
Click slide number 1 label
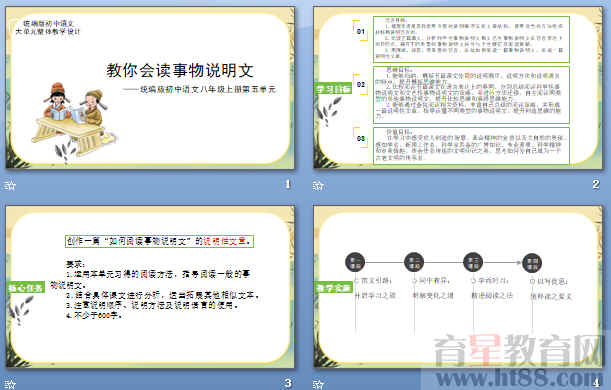pos(288,184)
